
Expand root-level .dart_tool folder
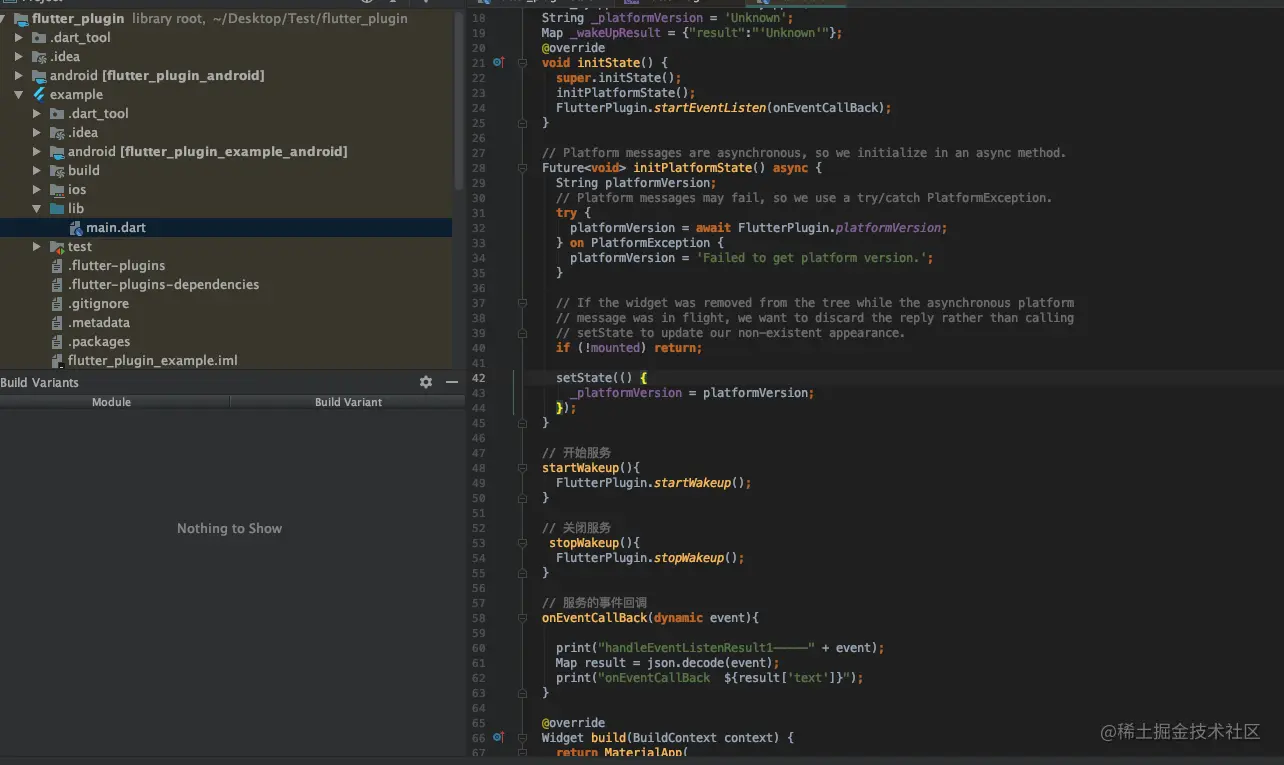click(x=19, y=37)
